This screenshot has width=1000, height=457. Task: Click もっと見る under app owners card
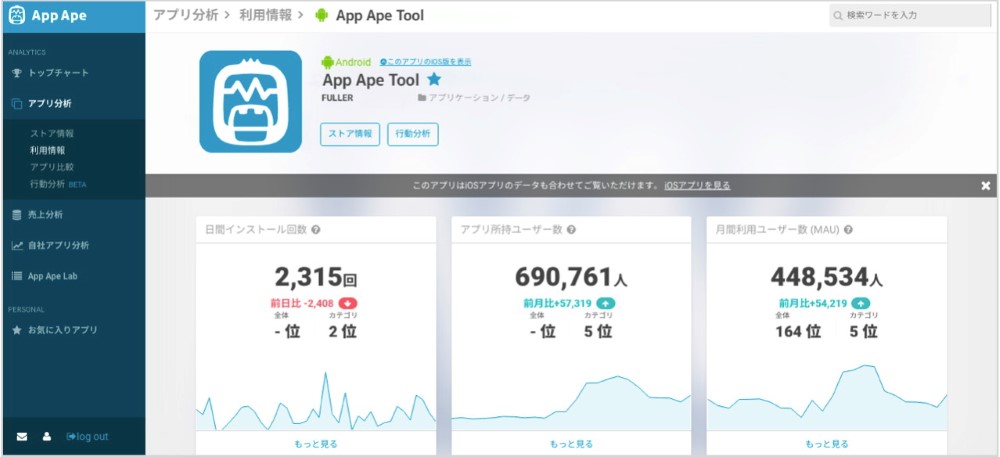(571, 444)
